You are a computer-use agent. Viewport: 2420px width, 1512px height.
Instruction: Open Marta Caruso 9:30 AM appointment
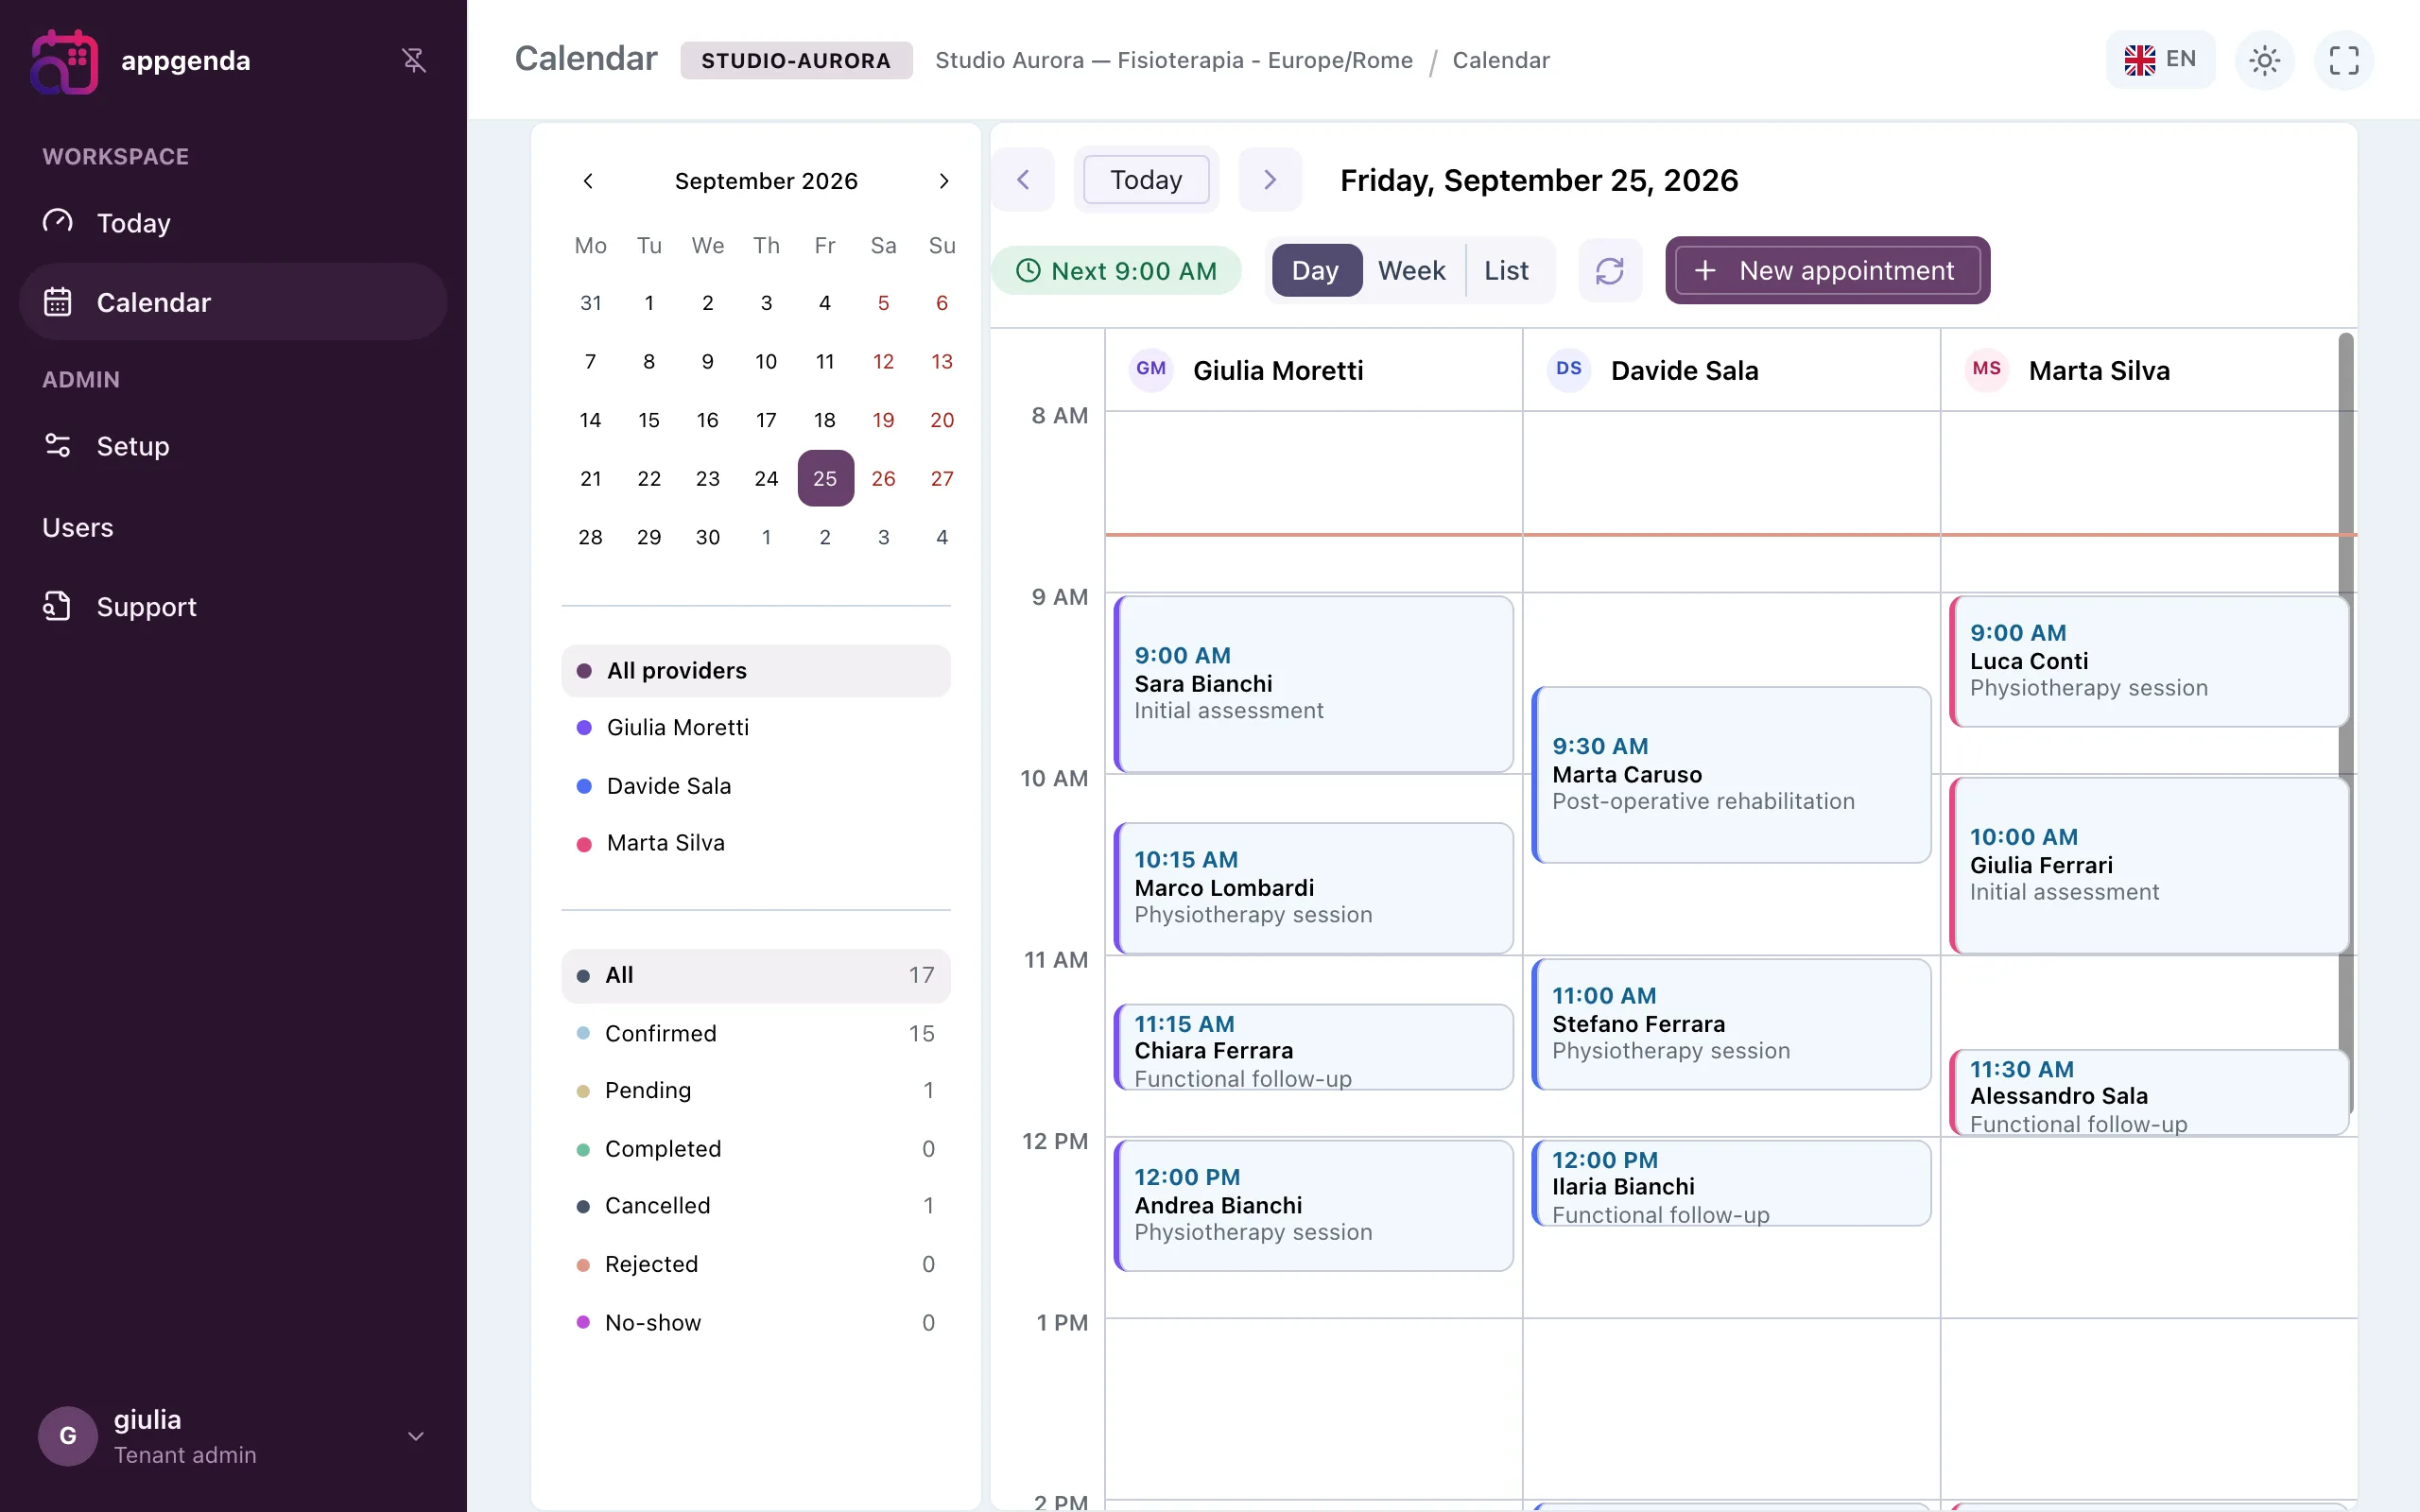click(x=1731, y=775)
